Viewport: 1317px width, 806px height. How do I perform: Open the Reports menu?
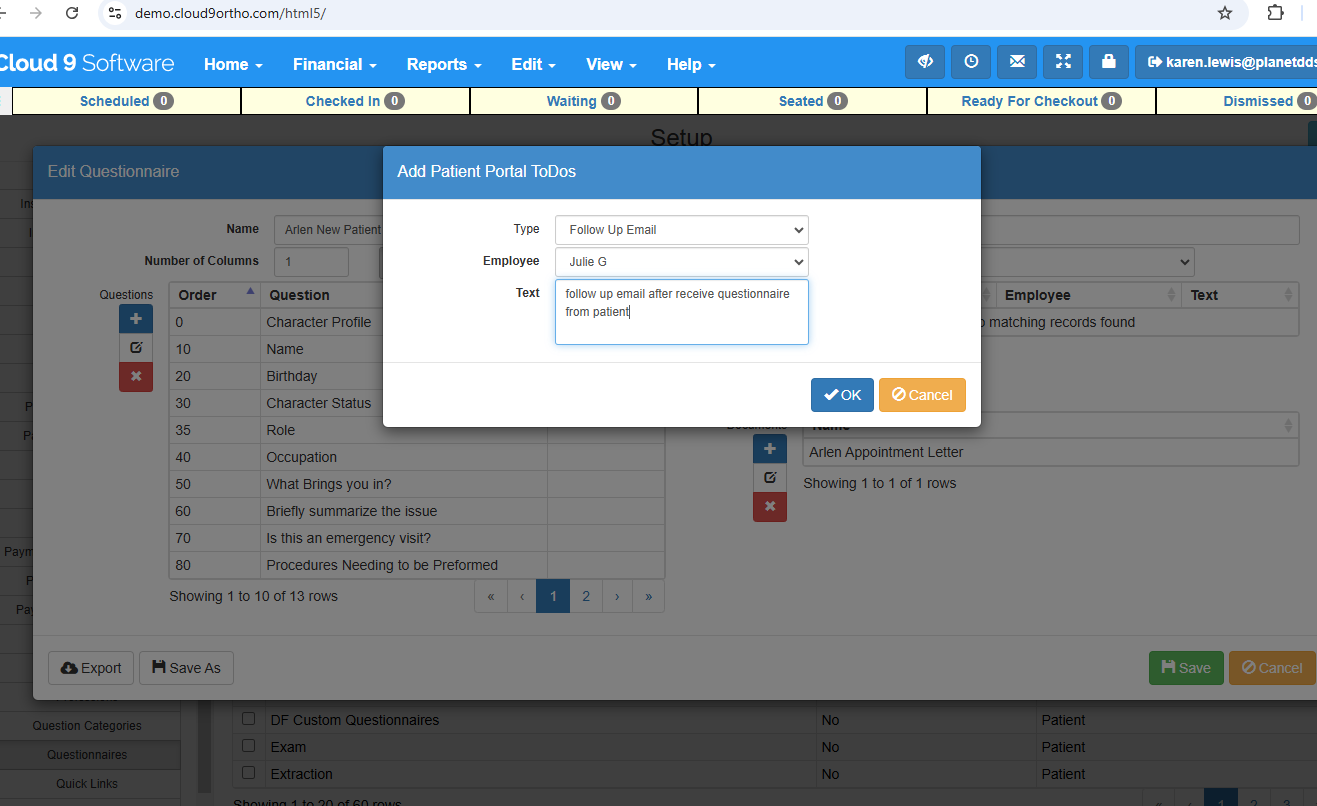tap(444, 64)
